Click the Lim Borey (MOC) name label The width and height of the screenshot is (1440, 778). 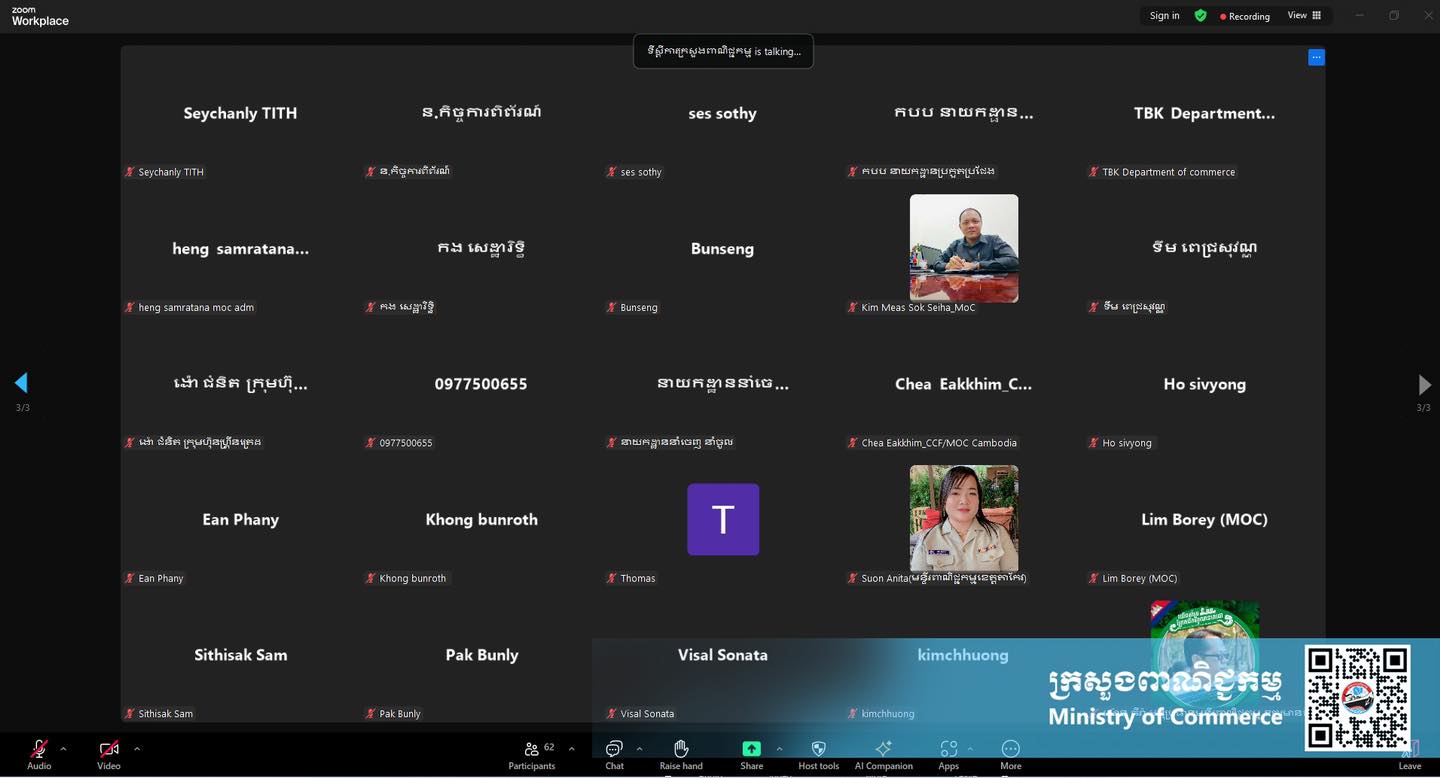(1140, 578)
